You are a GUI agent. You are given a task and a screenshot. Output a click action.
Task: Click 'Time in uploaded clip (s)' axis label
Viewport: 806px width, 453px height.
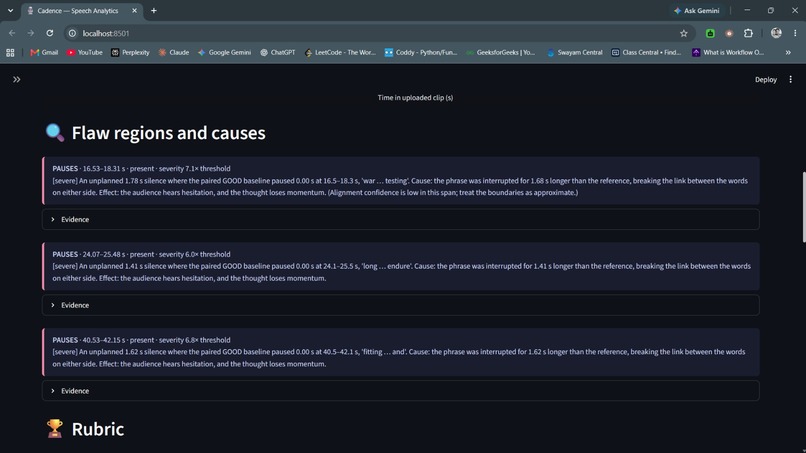point(415,98)
